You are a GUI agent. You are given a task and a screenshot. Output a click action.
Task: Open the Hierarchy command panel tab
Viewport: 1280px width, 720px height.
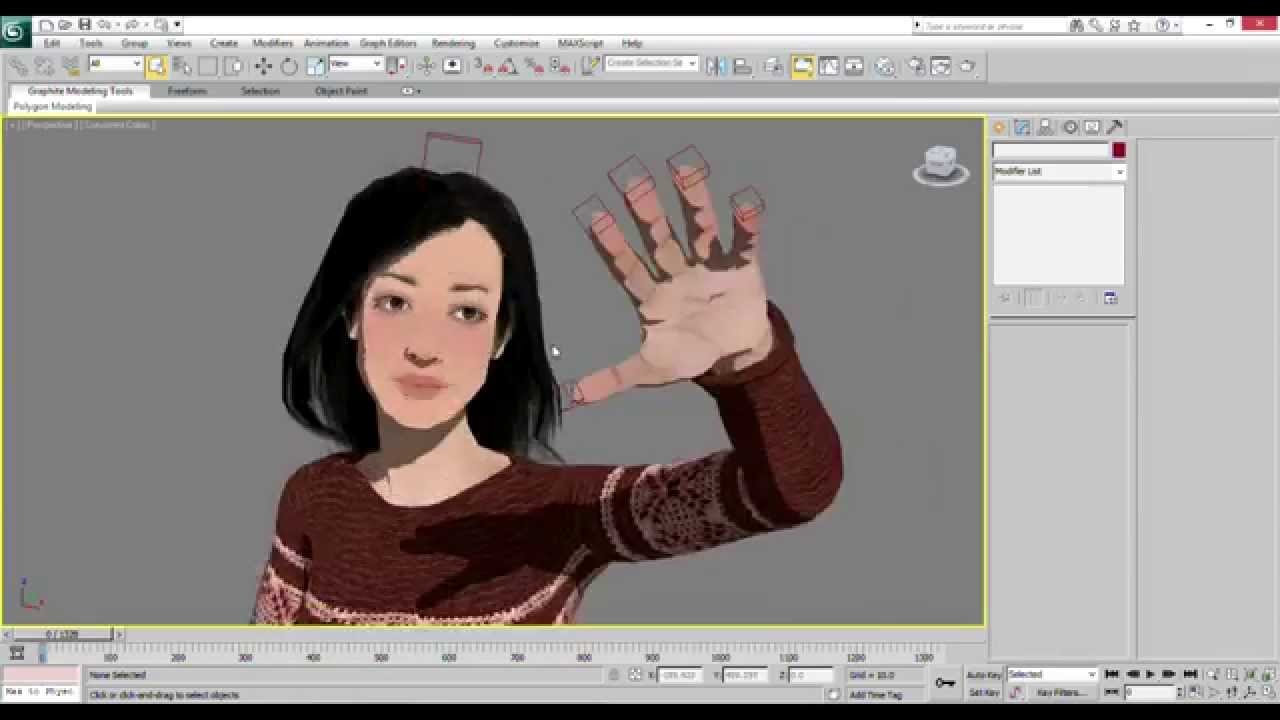point(1046,127)
